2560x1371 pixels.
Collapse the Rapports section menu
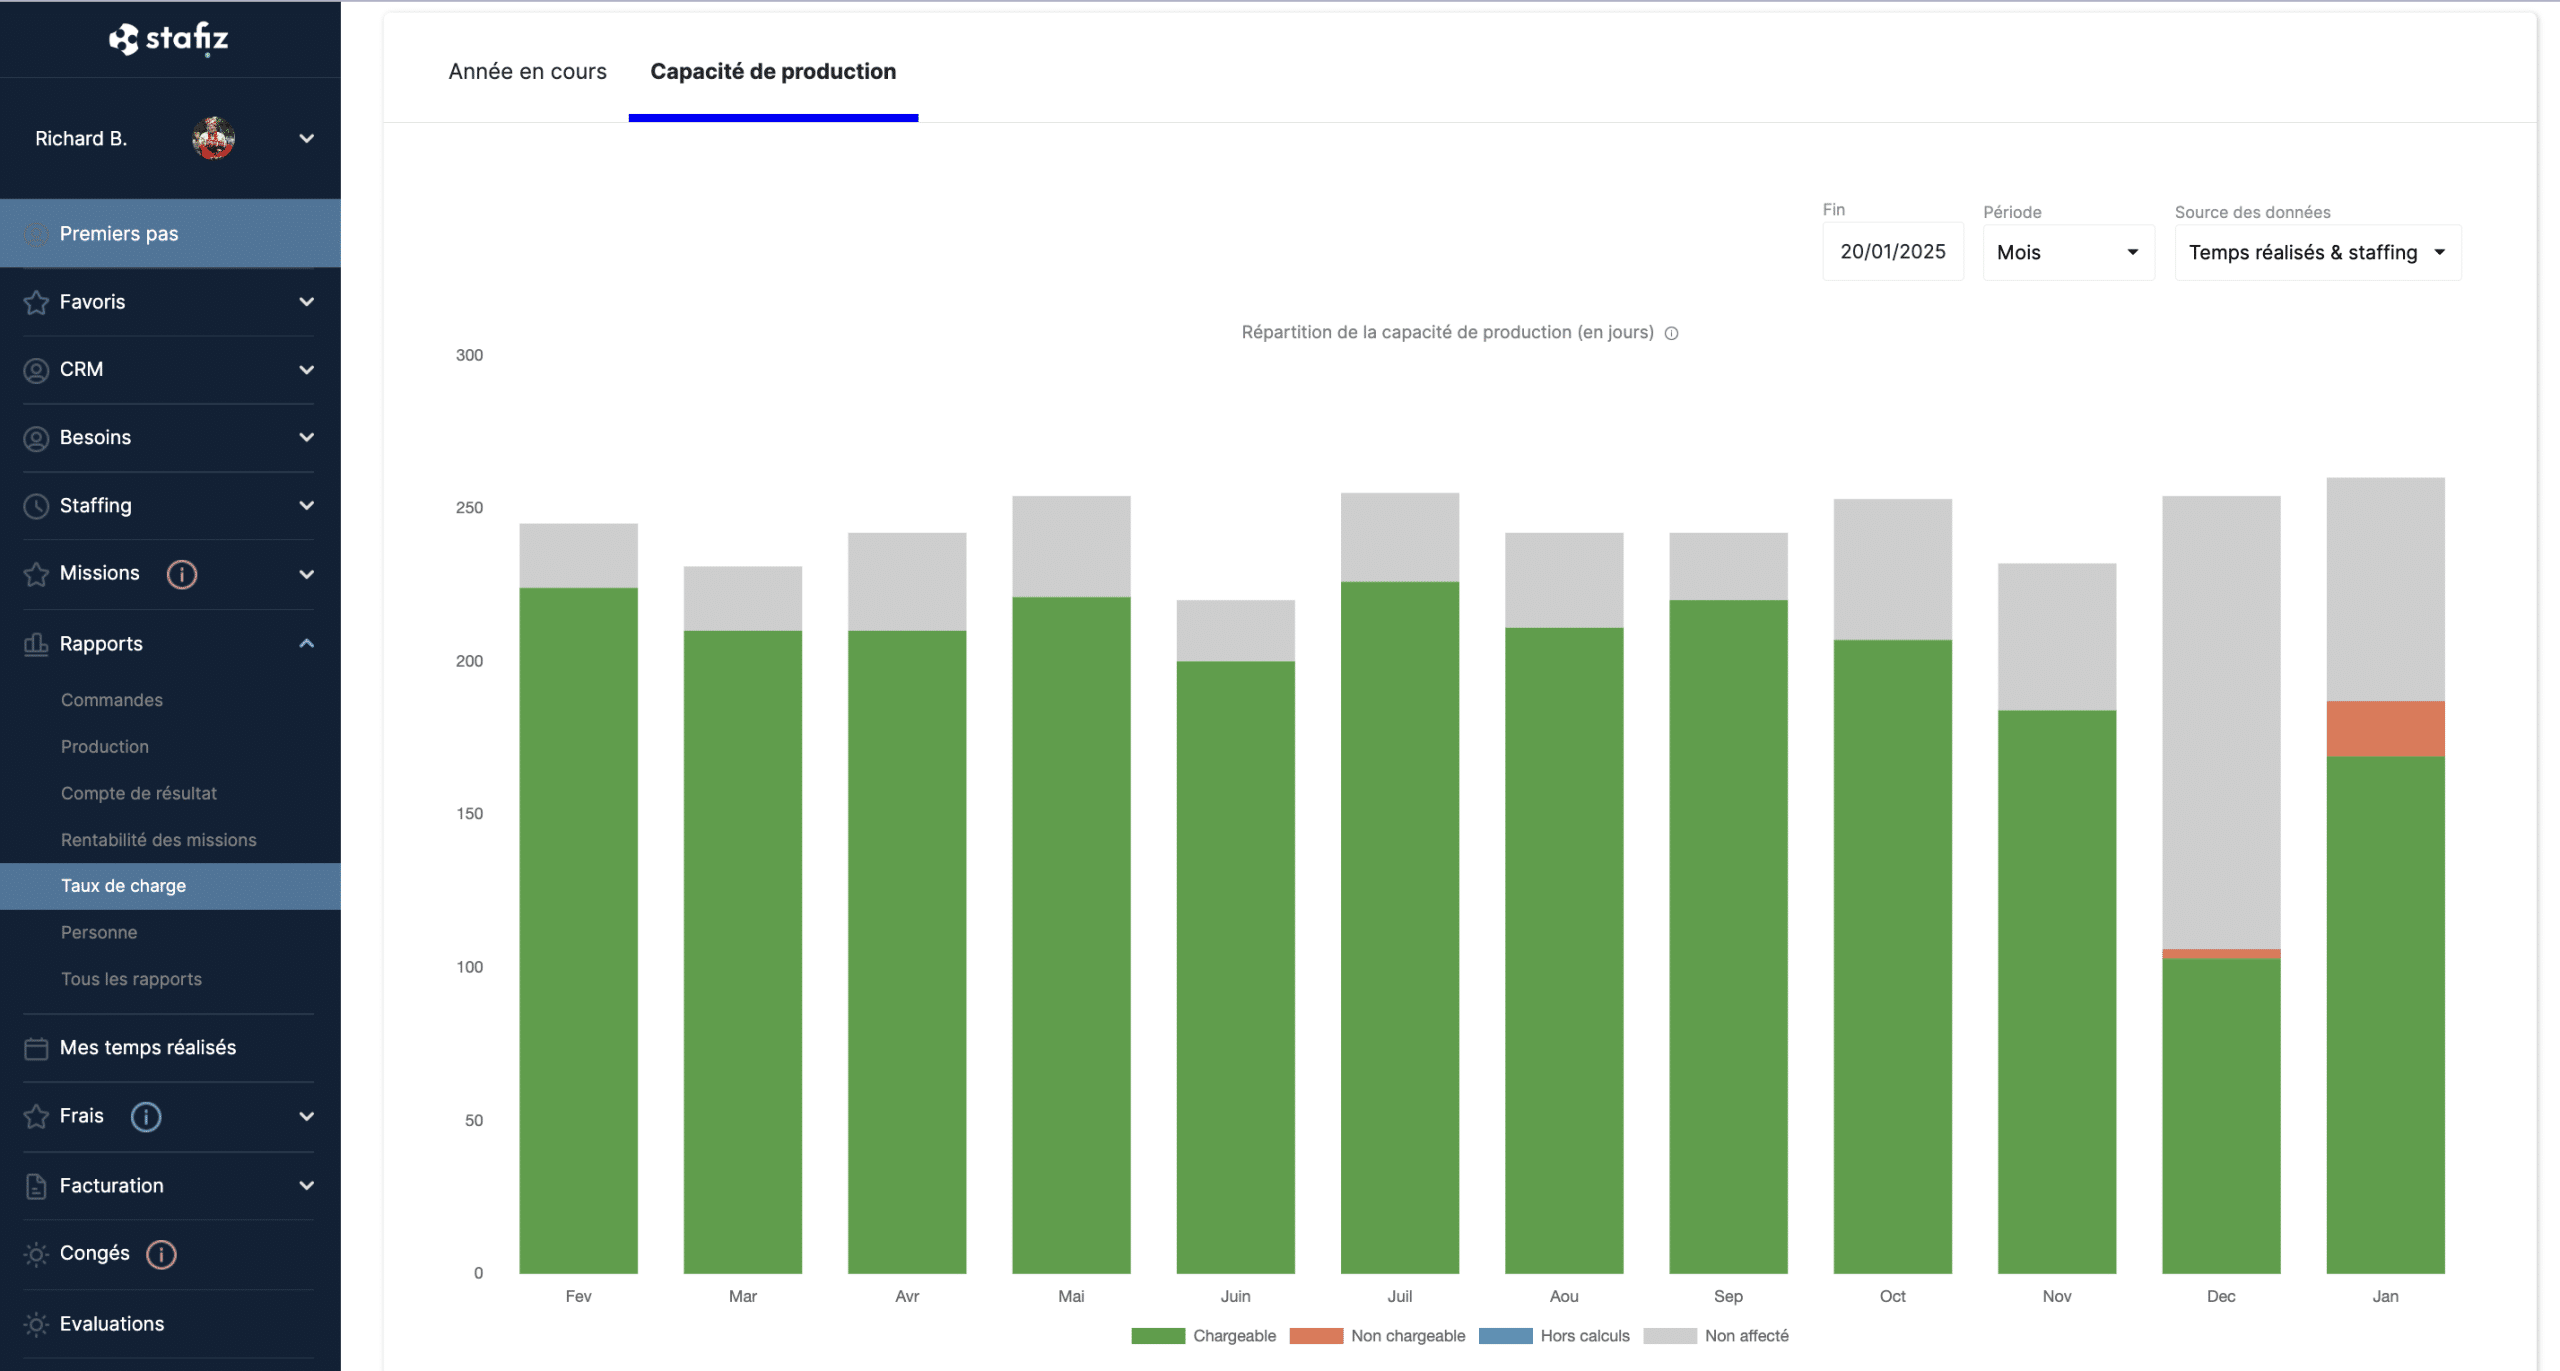point(308,641)
